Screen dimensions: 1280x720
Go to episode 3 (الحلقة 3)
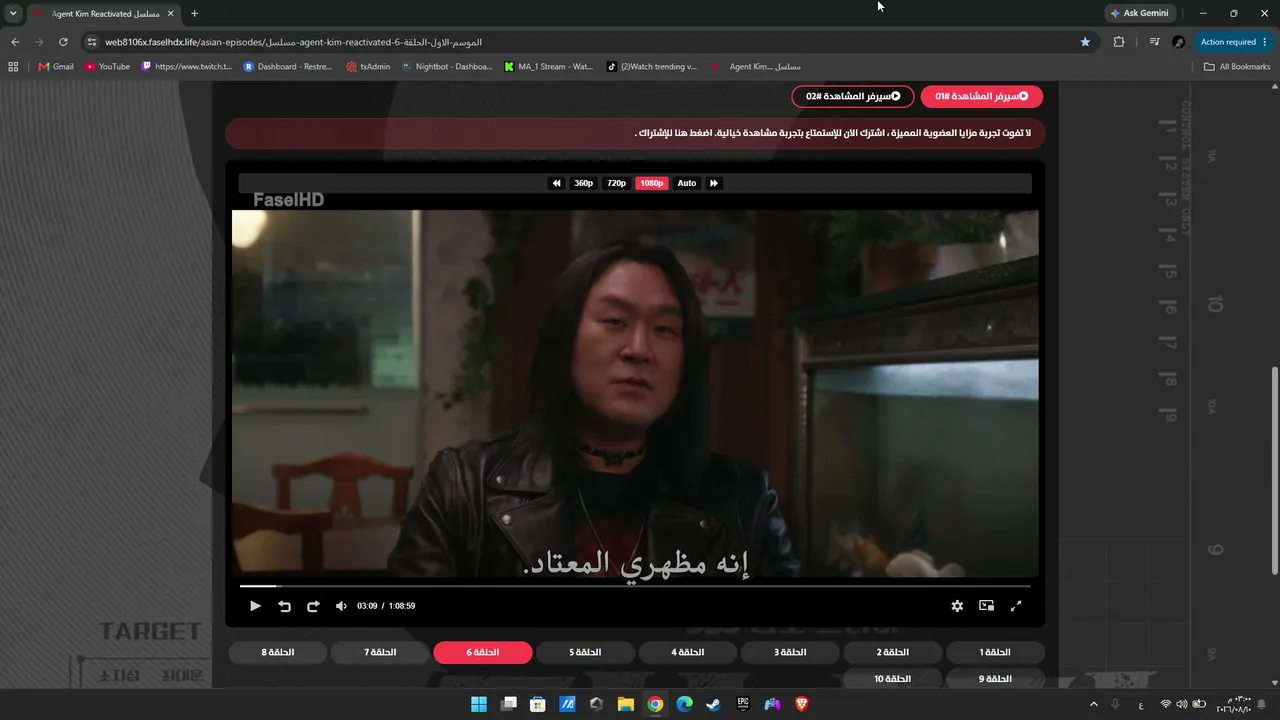790,652
